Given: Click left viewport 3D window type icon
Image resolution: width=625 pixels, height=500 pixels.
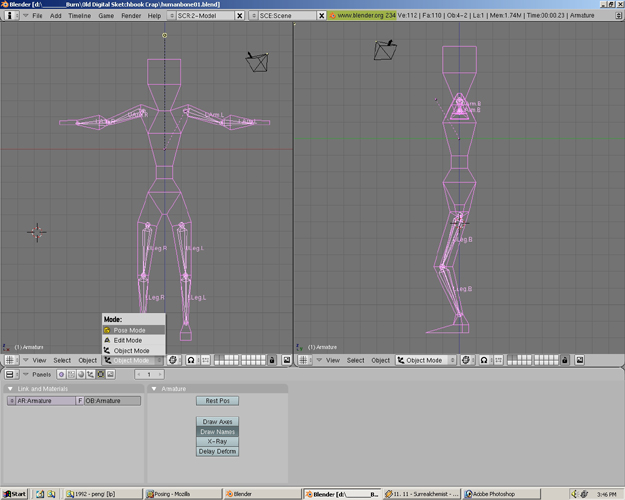Looking at the screenshot, I should click(12, 360).
